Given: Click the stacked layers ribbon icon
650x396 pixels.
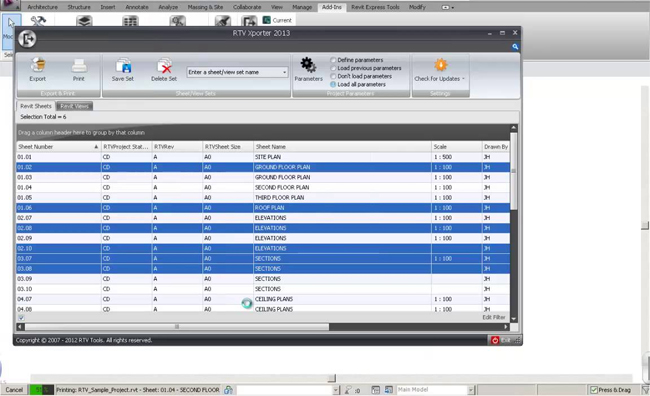Looking at the screenshot, I should tap(84, 21).
